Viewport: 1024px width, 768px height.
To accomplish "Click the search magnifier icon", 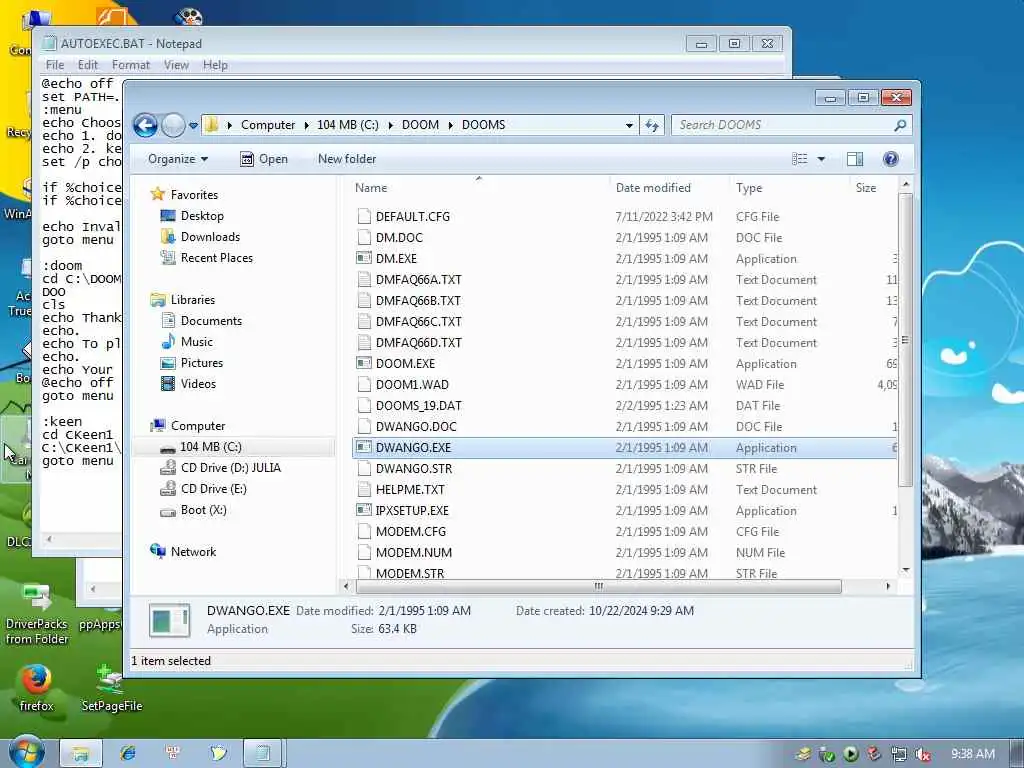I will click(x=900, y=125).
